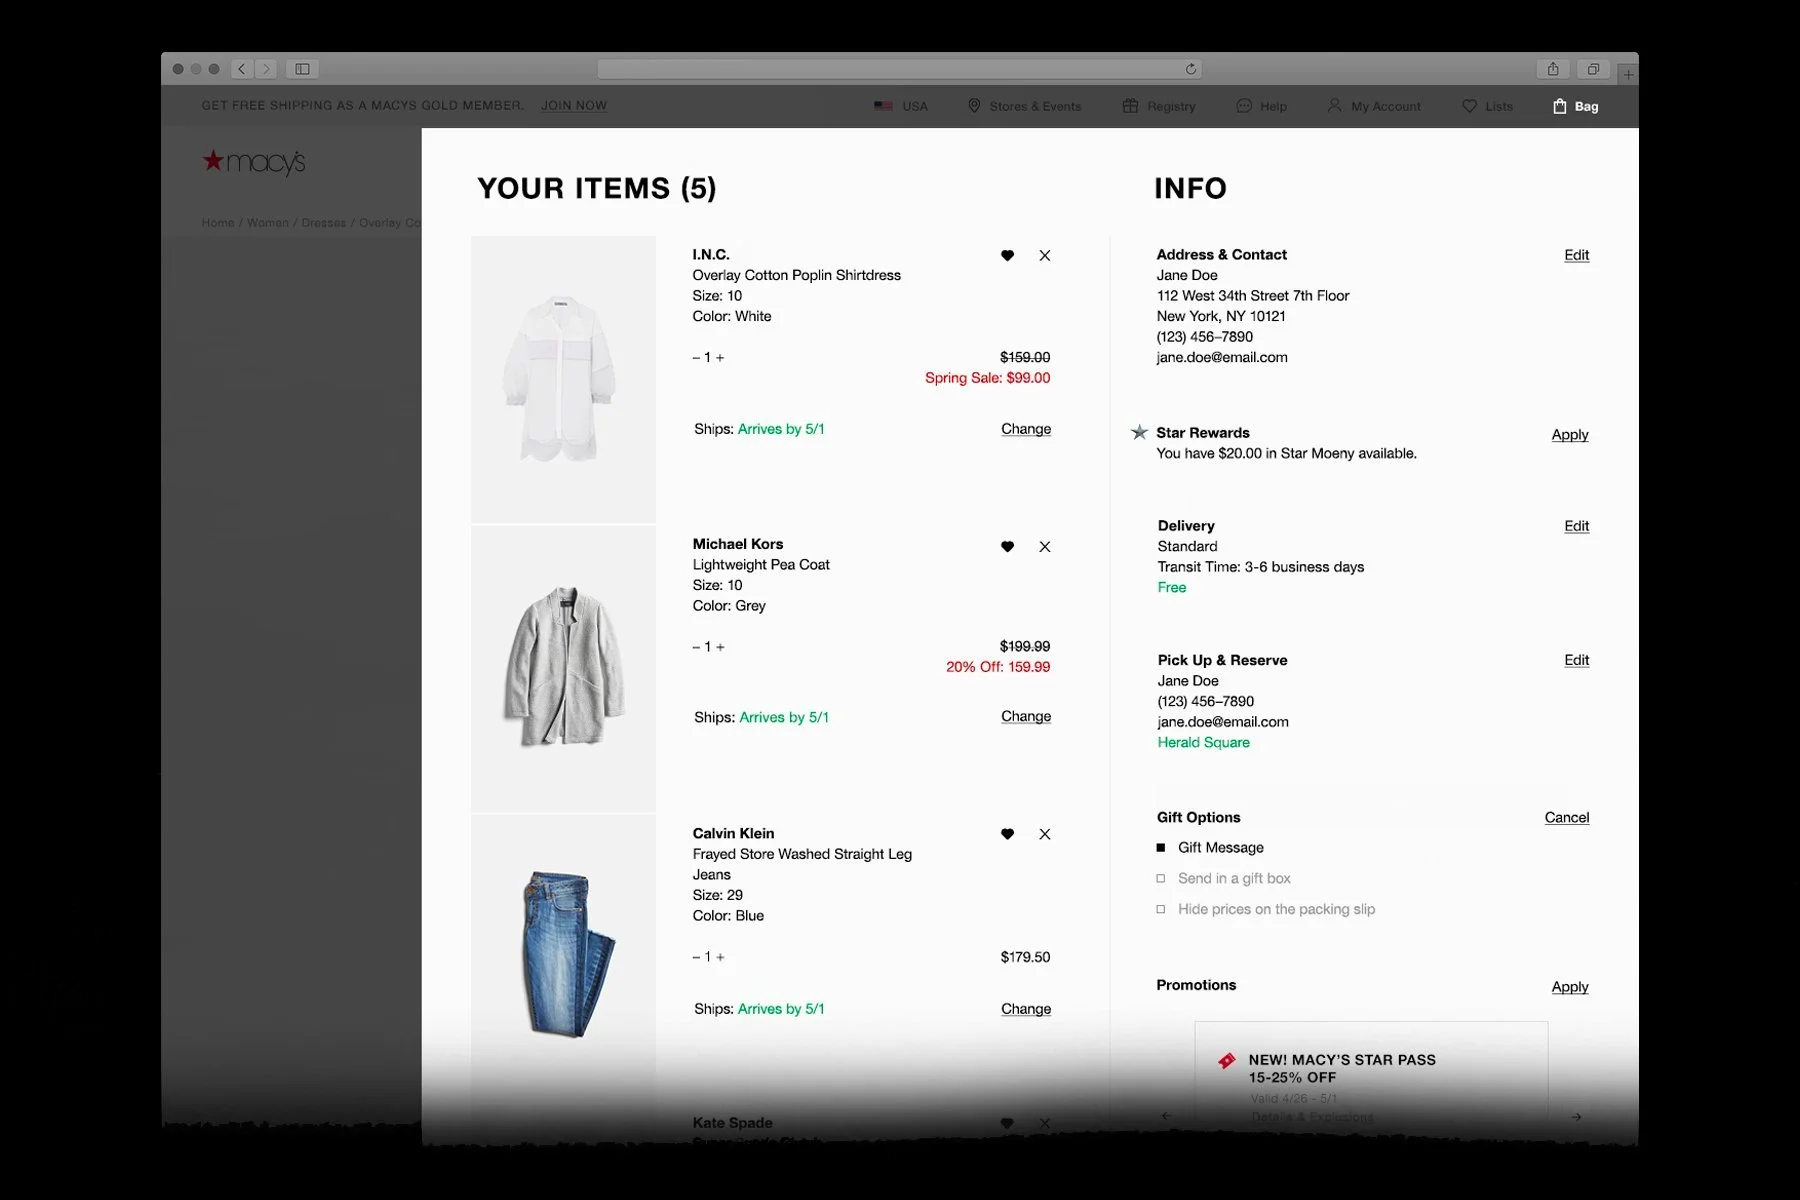This screenshot has height=1200, width=1800.
Task: Click jane.doe@email.com under Address & Contact
Action: coord(1222,357)
